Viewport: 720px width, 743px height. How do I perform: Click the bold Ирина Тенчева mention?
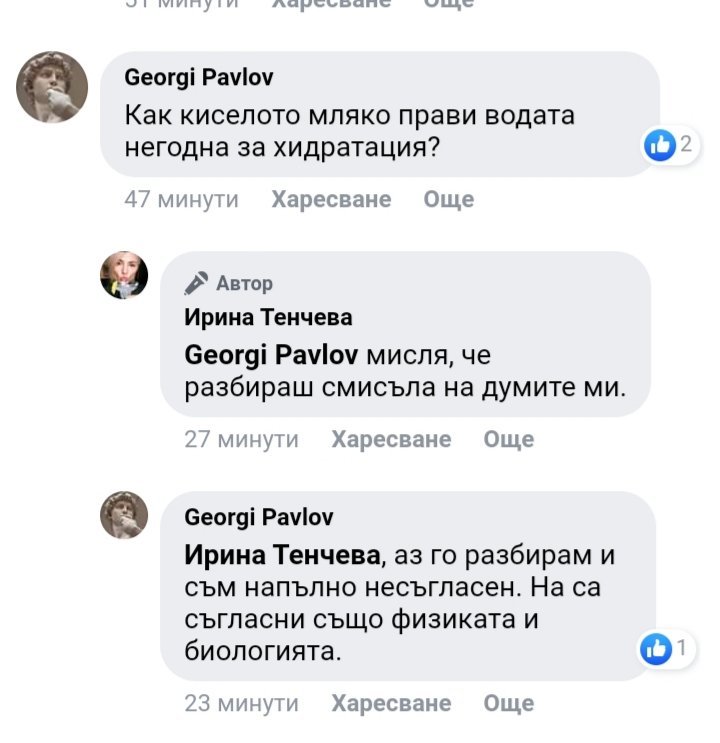[x=283, y=554]
